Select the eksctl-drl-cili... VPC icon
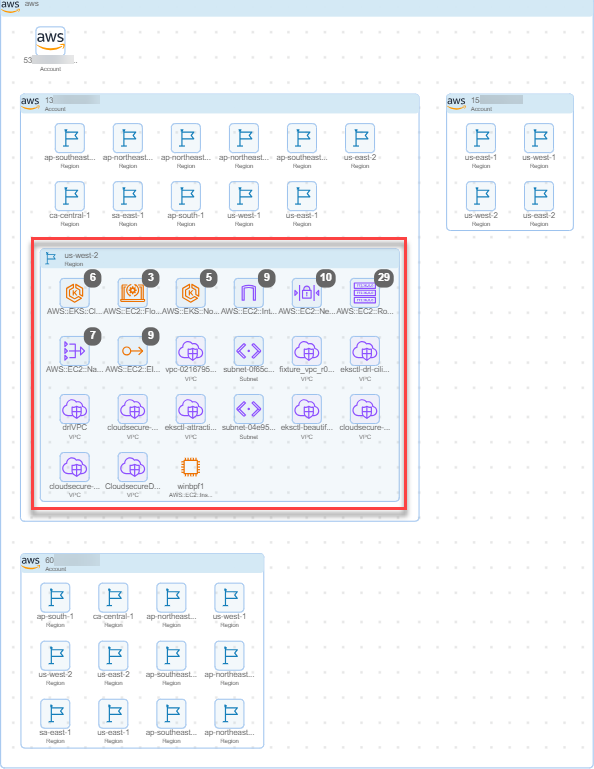The image size is (594, 769). [x=364, y=351]
